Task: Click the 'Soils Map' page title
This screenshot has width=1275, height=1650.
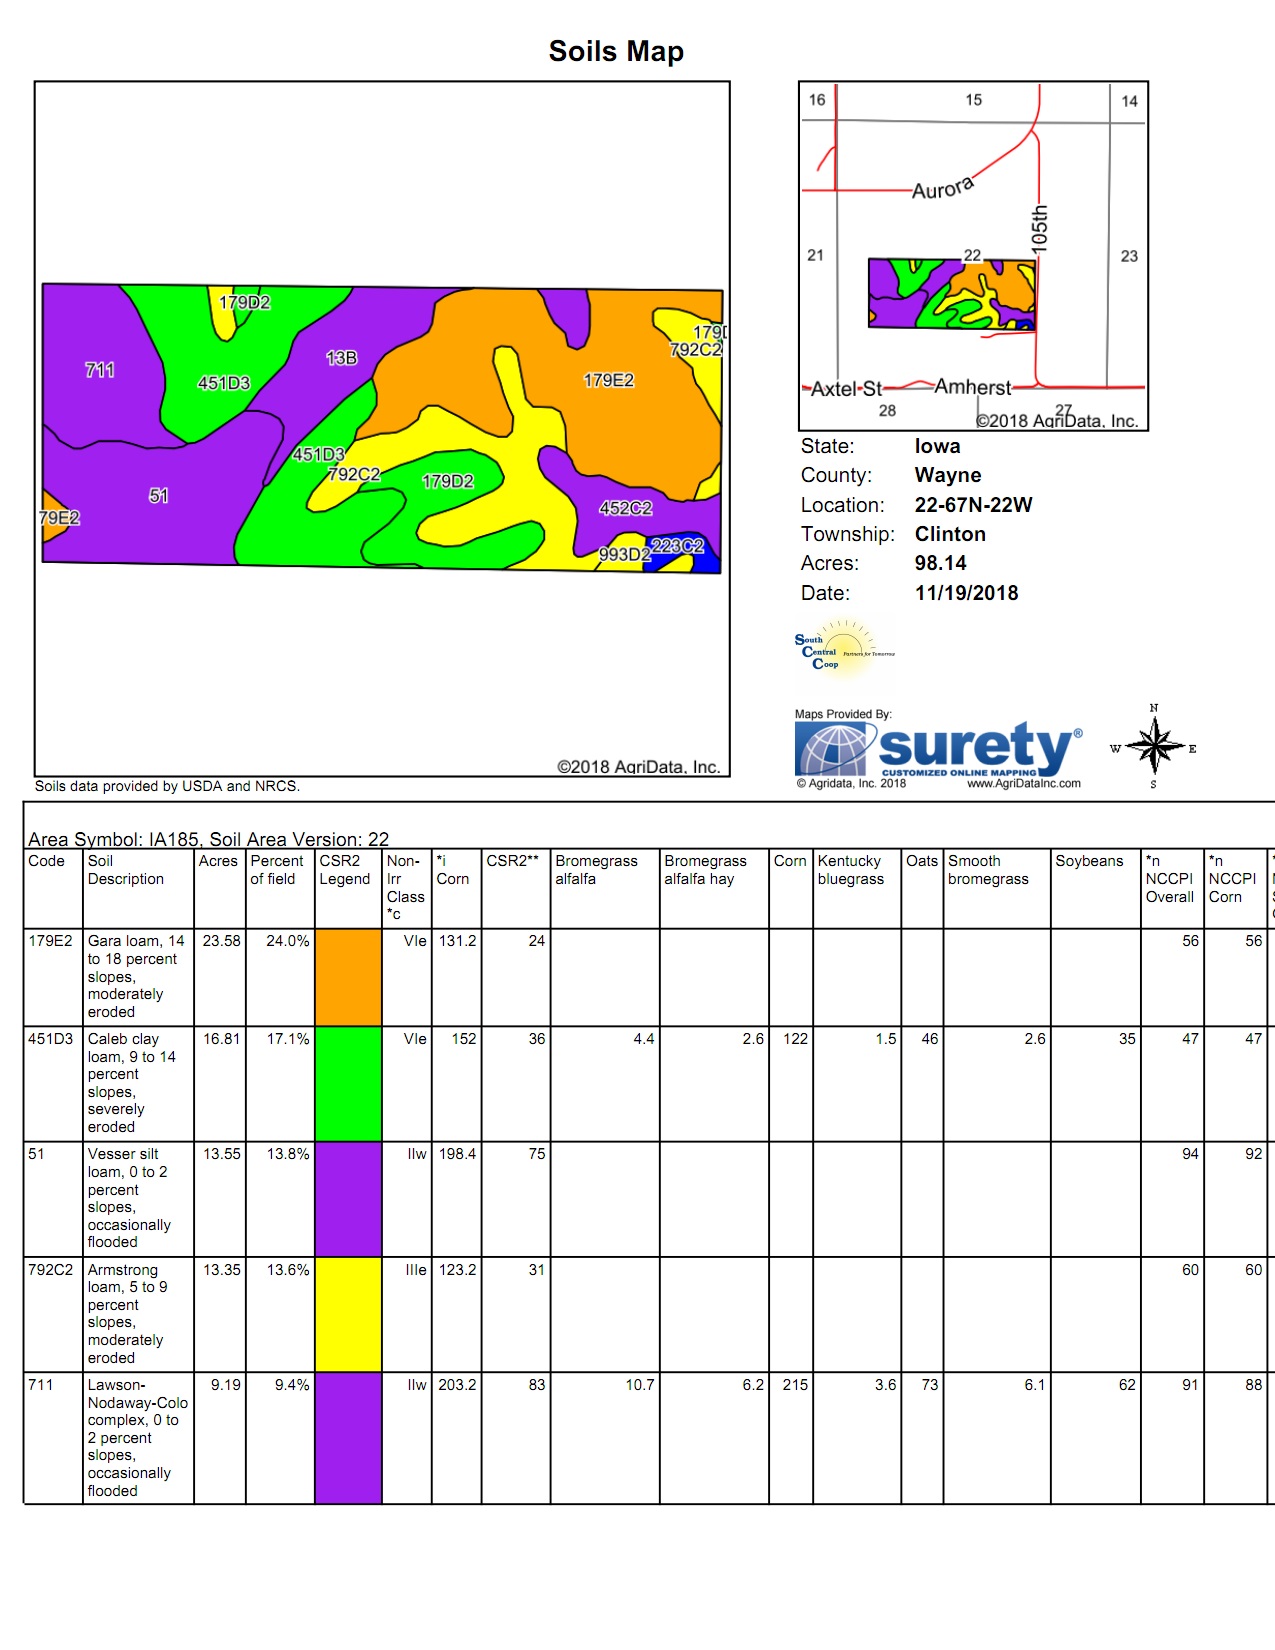Action: coord(616,51)
